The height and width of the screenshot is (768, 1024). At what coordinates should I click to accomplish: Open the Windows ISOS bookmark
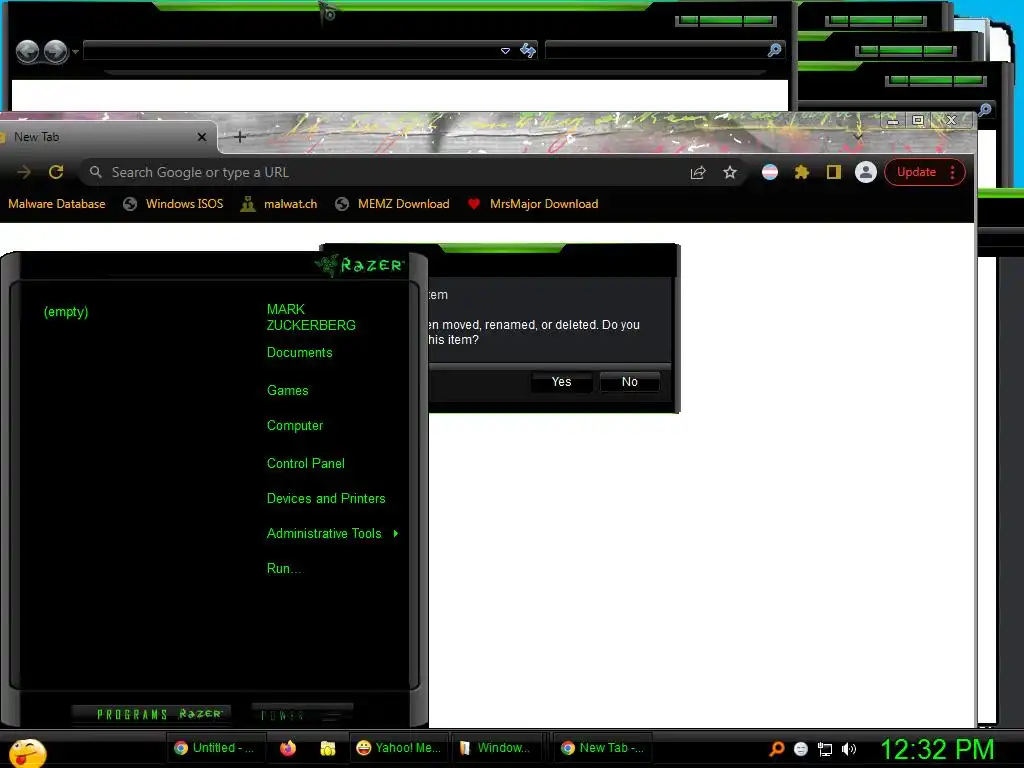174,204
